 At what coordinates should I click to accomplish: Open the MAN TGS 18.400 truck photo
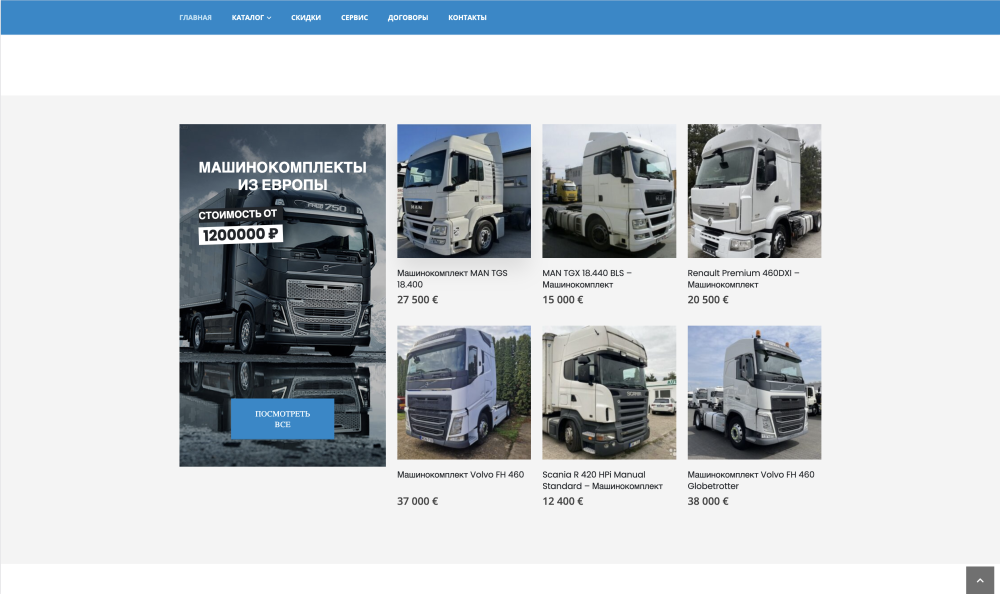click(x=463, y=191)
